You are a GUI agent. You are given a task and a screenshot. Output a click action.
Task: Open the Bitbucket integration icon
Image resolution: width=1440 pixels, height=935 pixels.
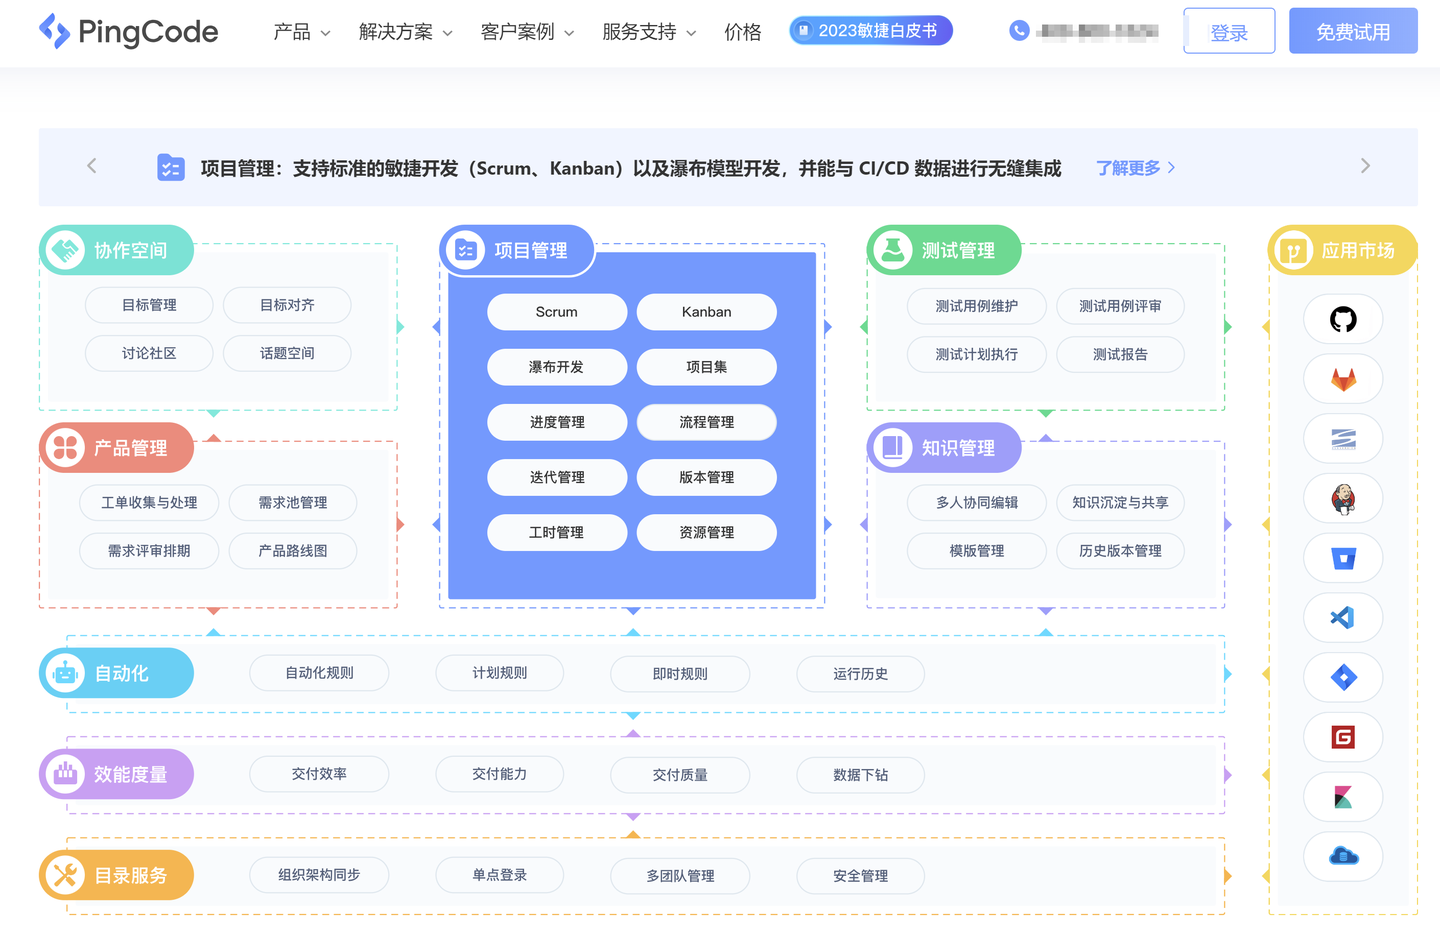click(x=1343, y=558)
